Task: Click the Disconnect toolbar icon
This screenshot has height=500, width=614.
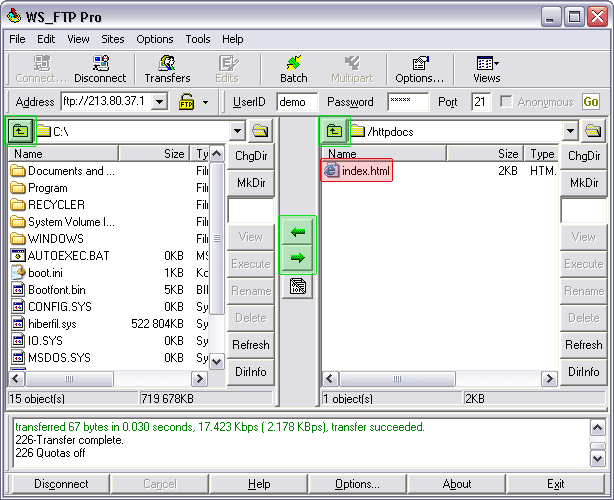Action: point(100,69)
